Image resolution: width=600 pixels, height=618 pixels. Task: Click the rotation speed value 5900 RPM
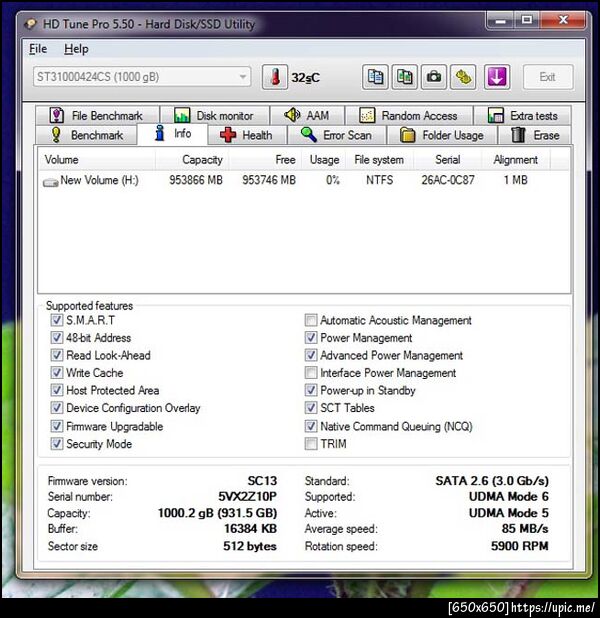520,546
